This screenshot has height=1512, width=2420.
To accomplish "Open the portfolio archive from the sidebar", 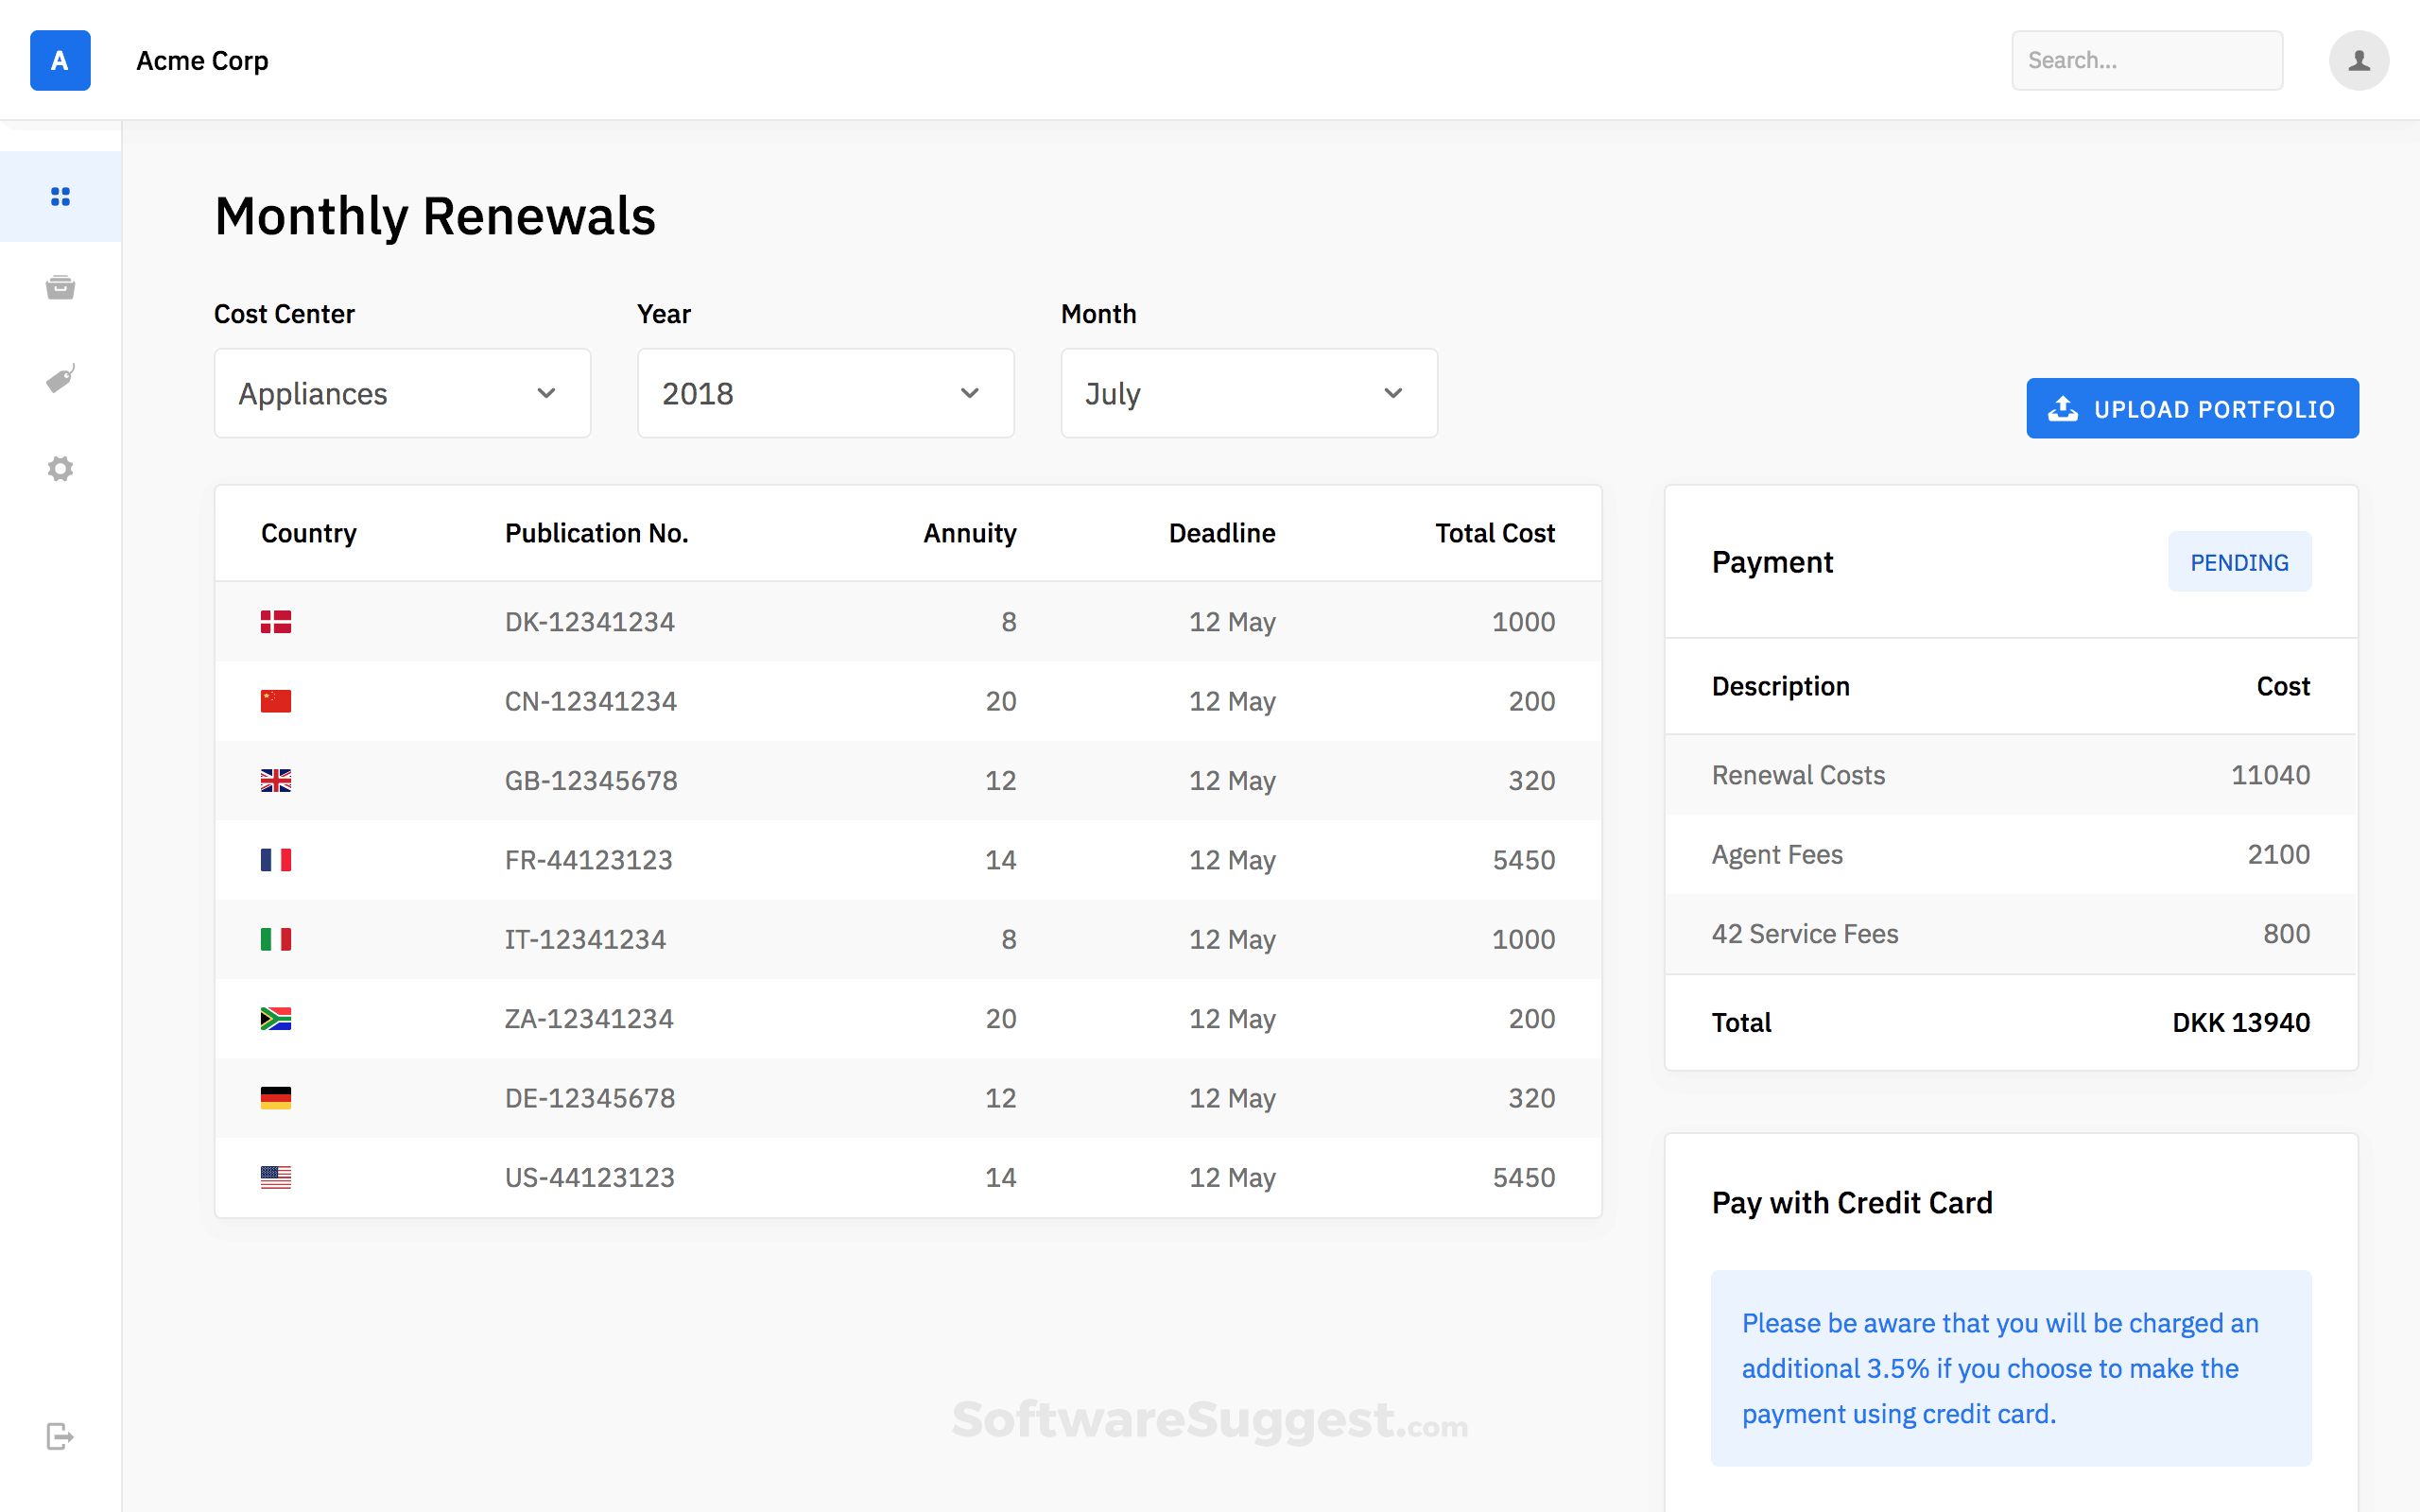I will point(60,287).
